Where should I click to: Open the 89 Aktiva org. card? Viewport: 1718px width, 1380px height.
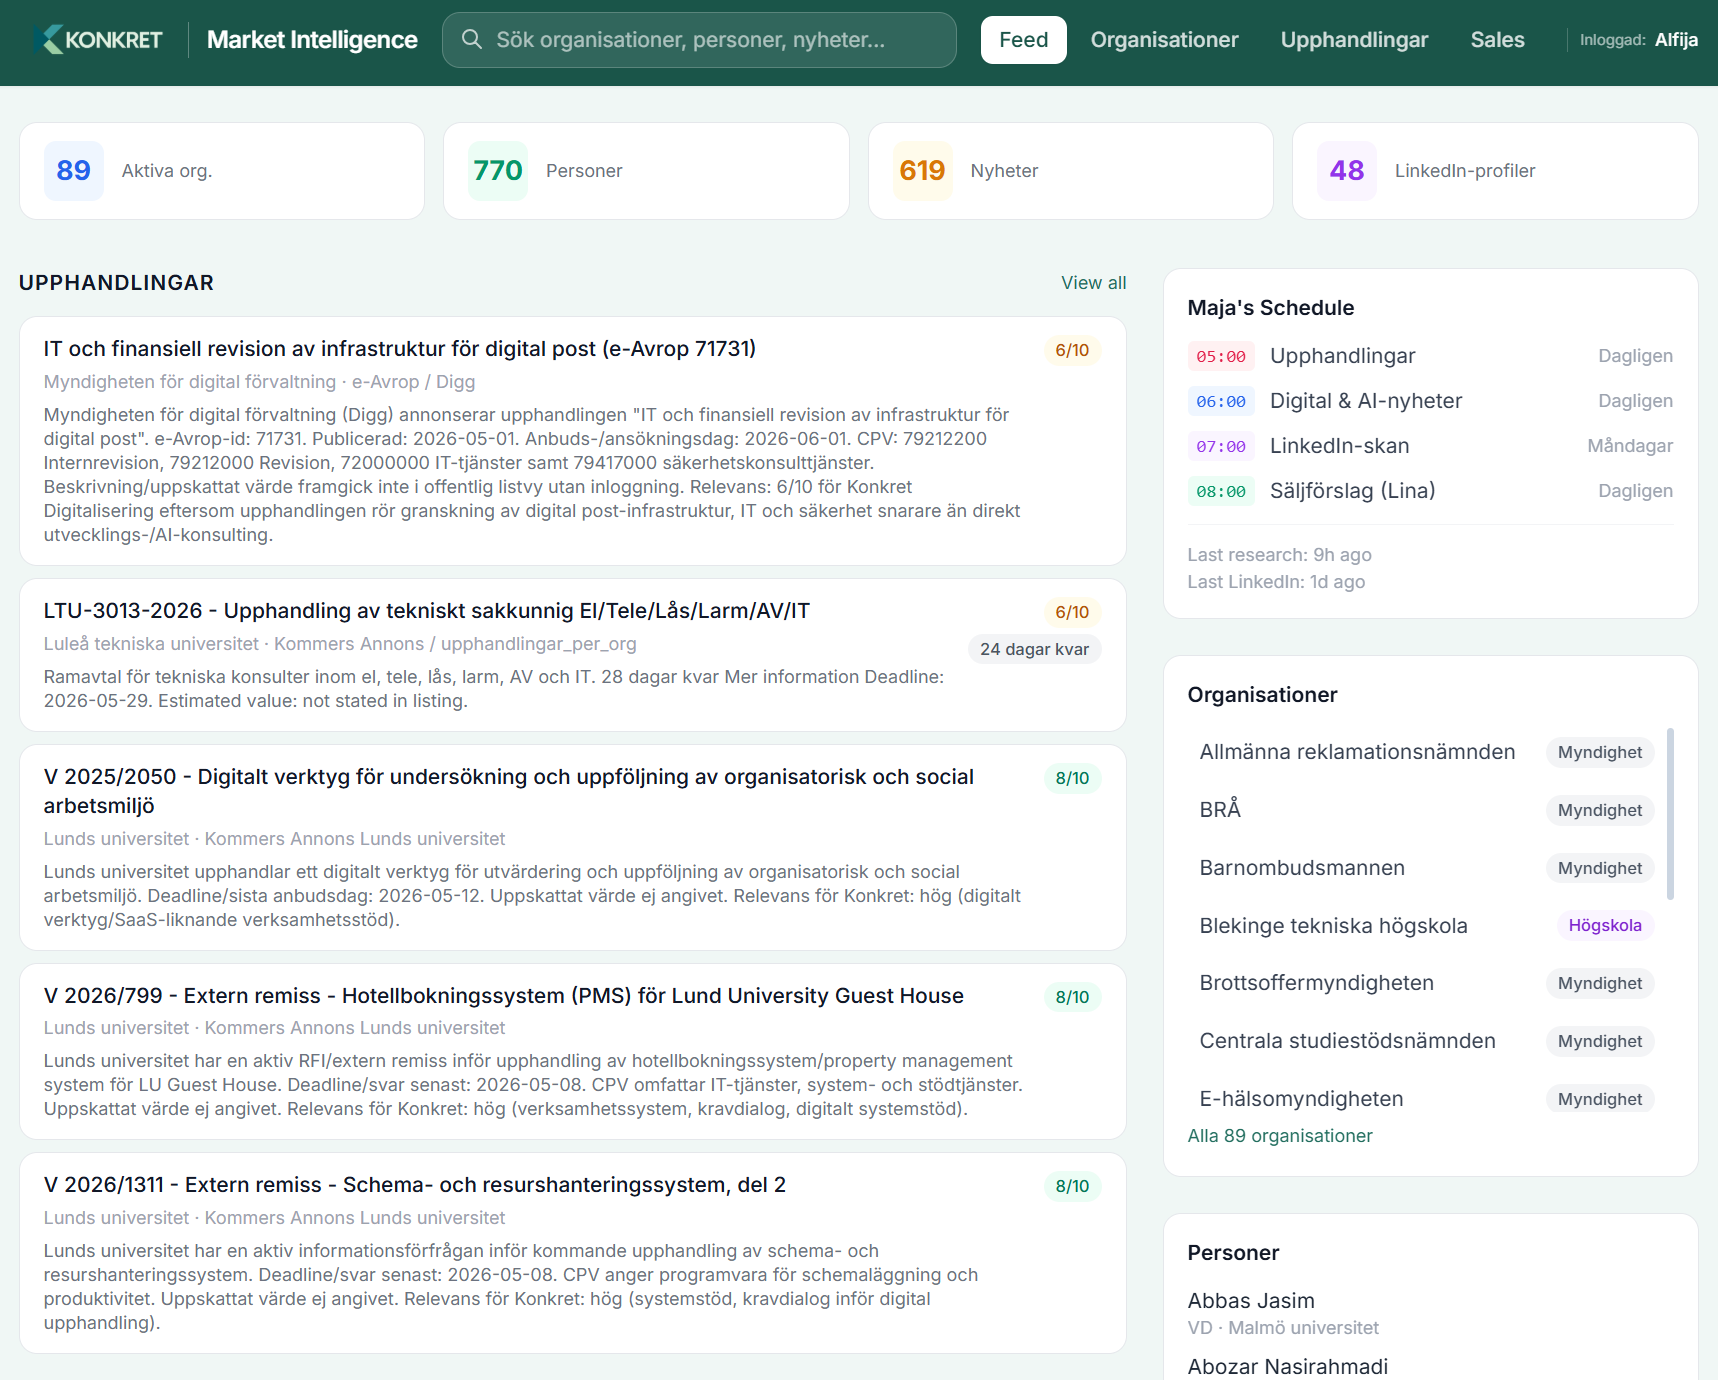222,171
